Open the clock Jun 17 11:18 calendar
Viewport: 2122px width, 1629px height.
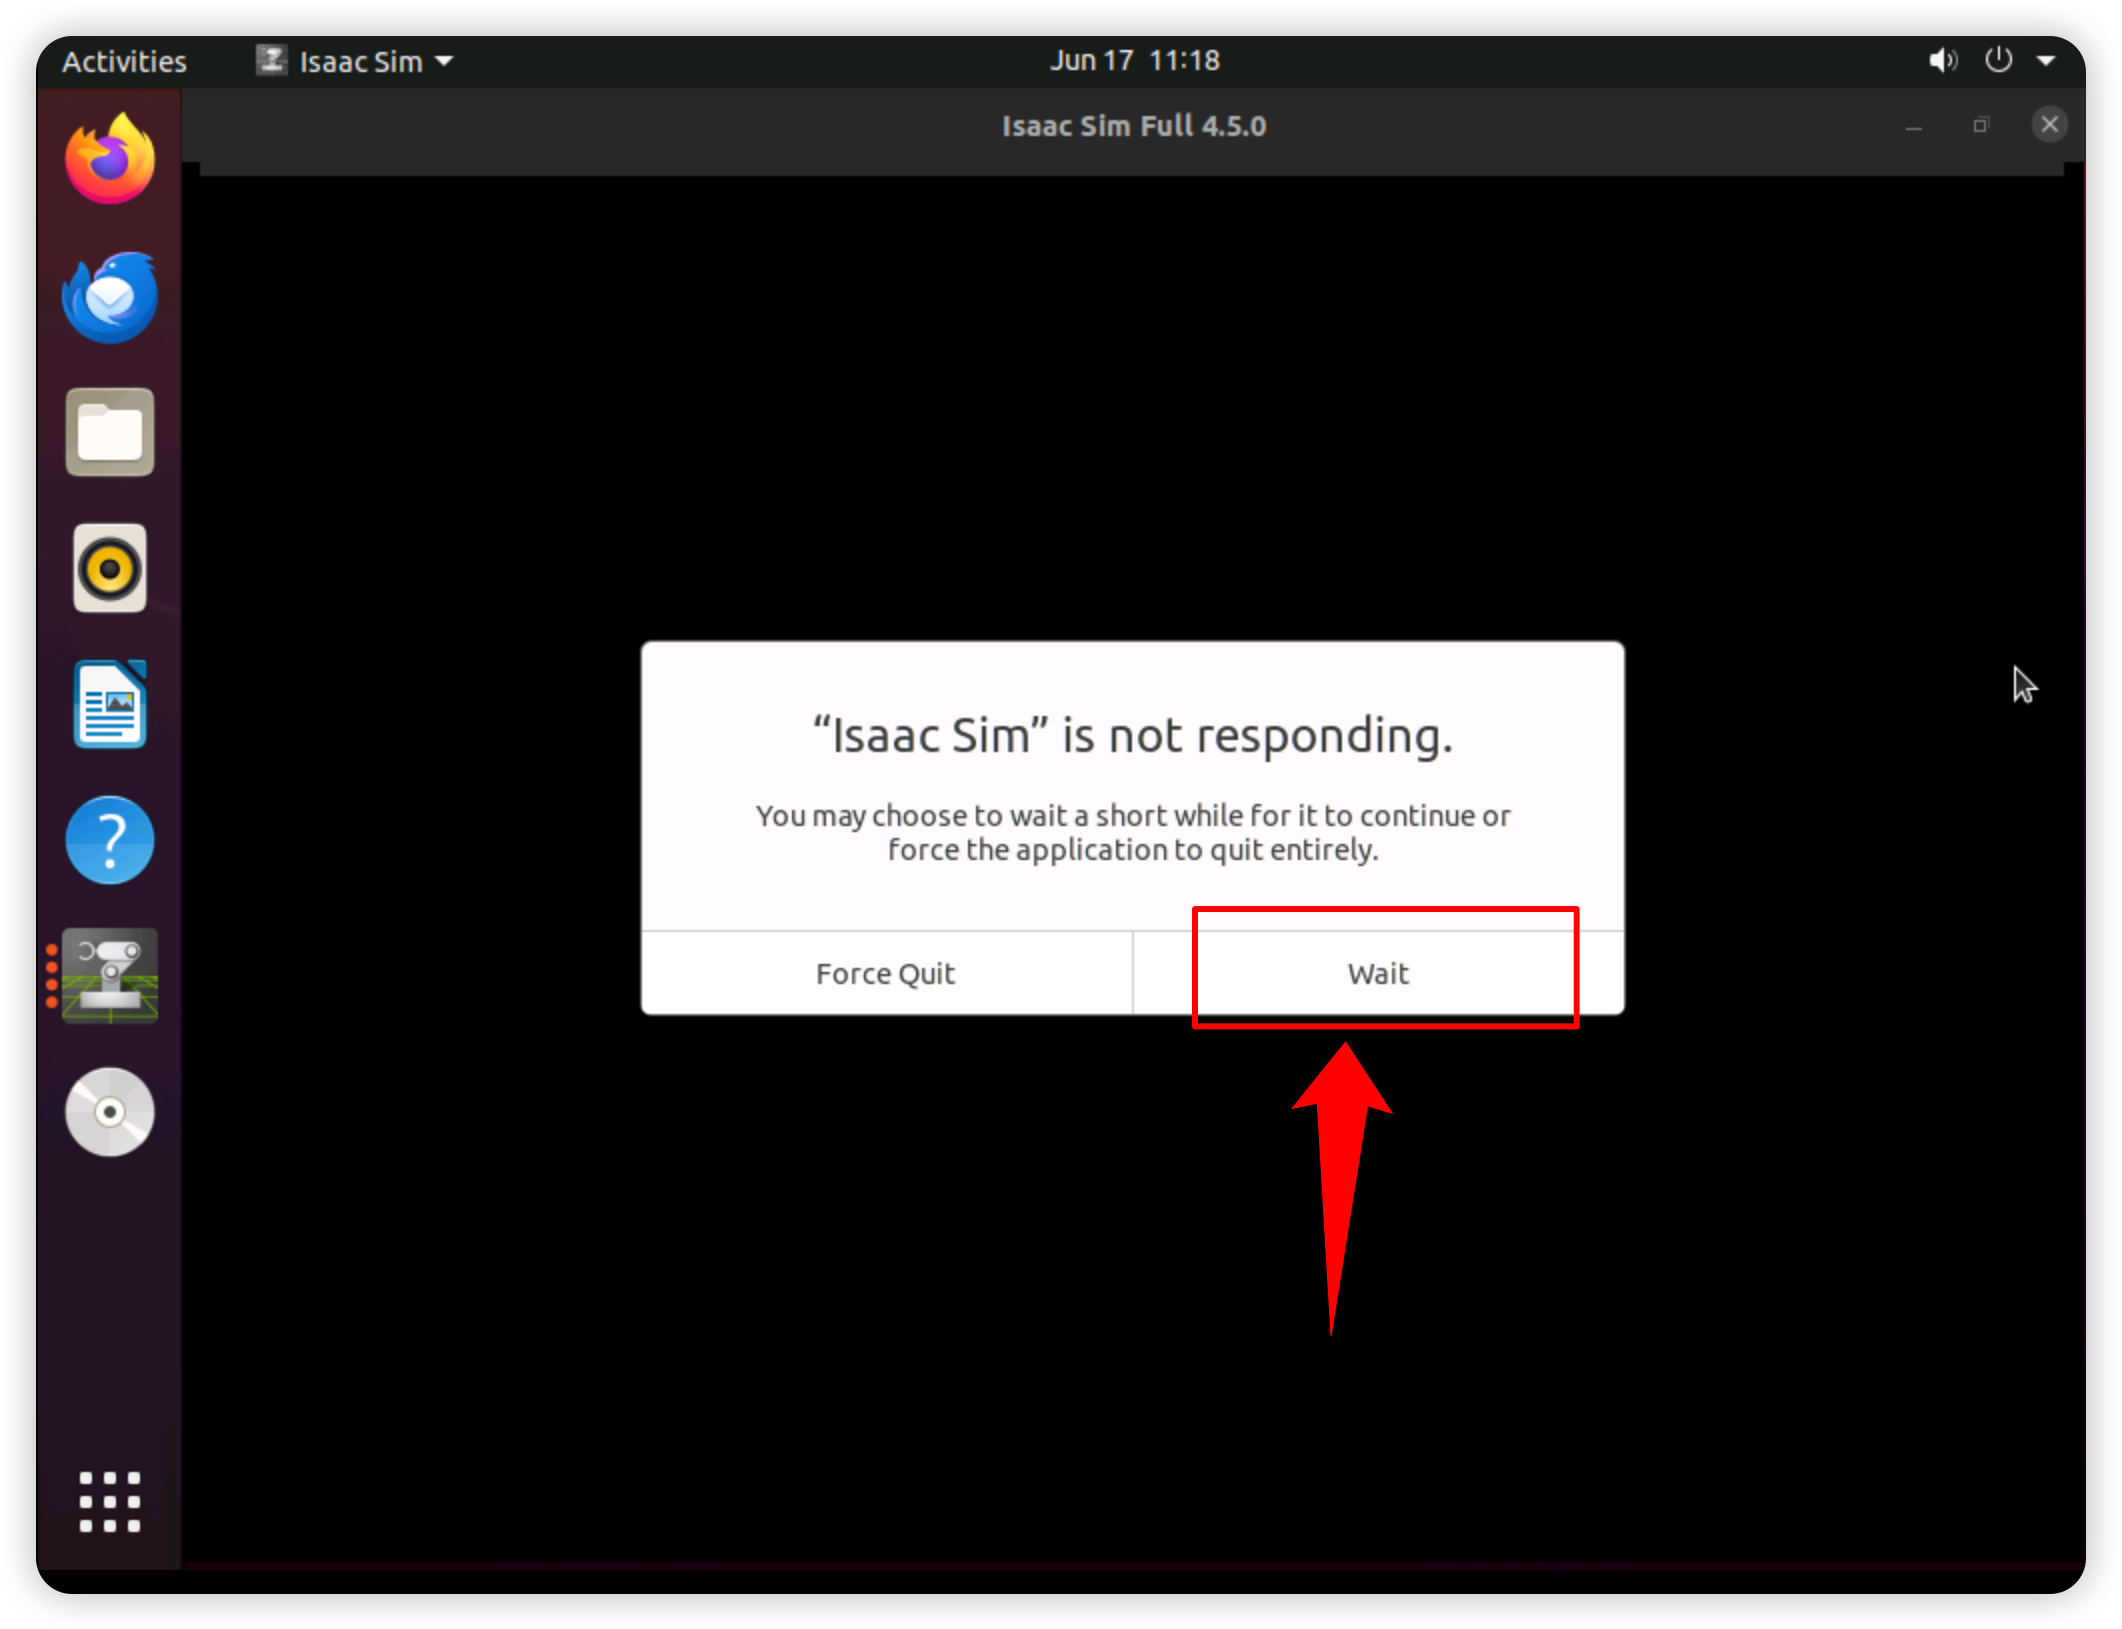pos(1135,60)
